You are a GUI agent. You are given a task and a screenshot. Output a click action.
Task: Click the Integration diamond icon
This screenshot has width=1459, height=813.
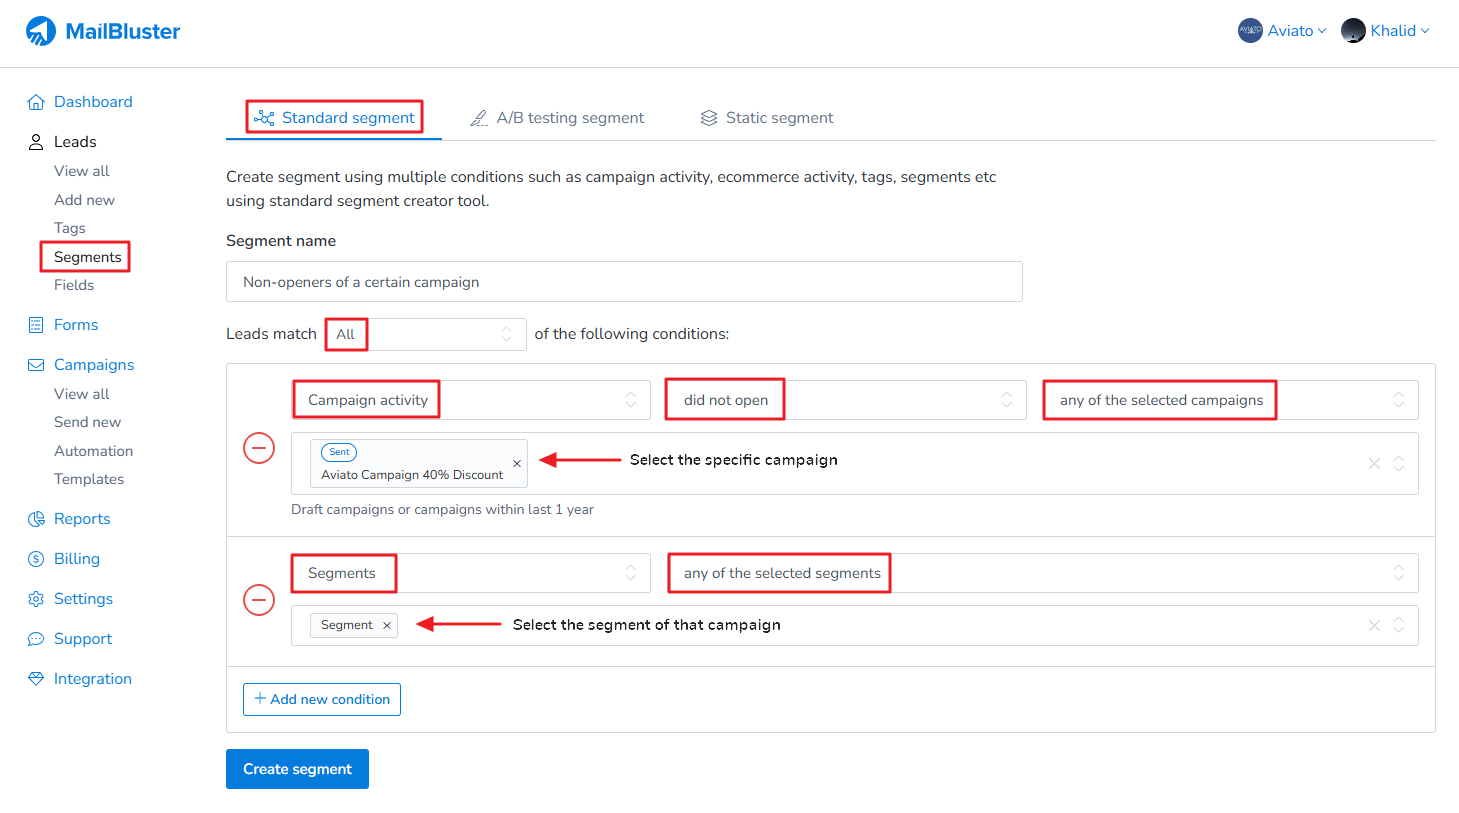tap(36, 679)
